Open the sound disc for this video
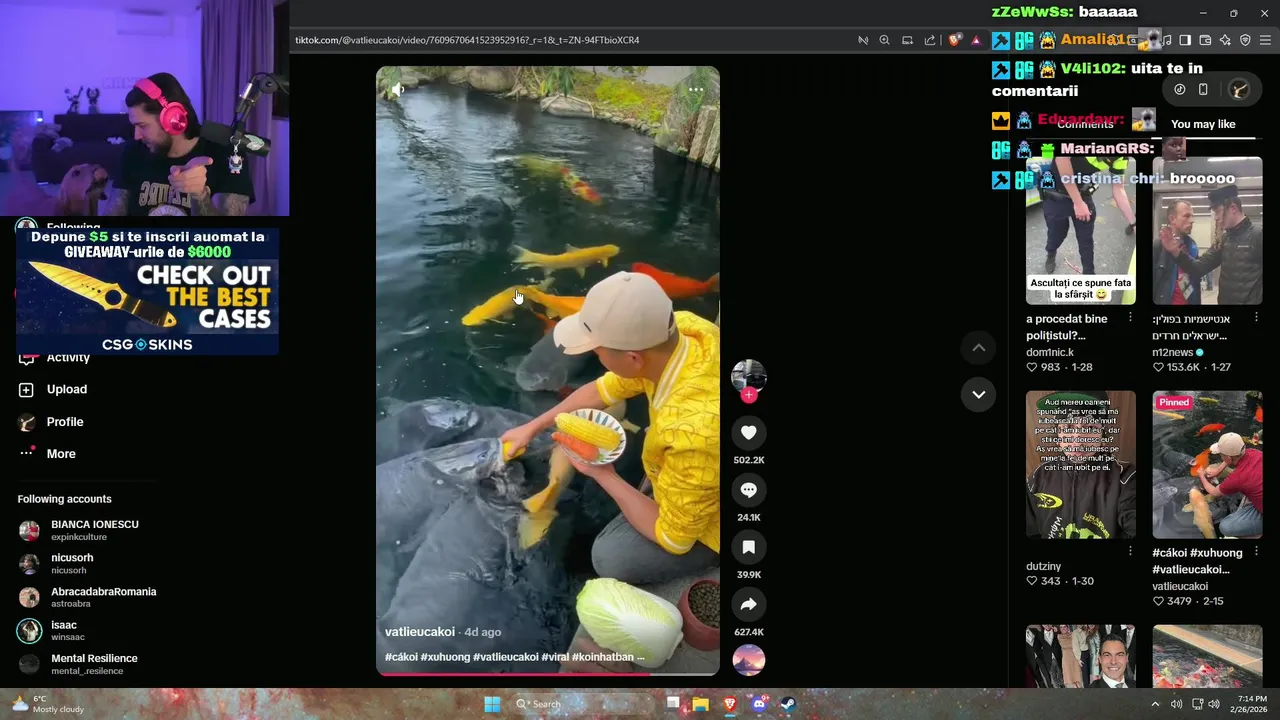 coord(748,660)
